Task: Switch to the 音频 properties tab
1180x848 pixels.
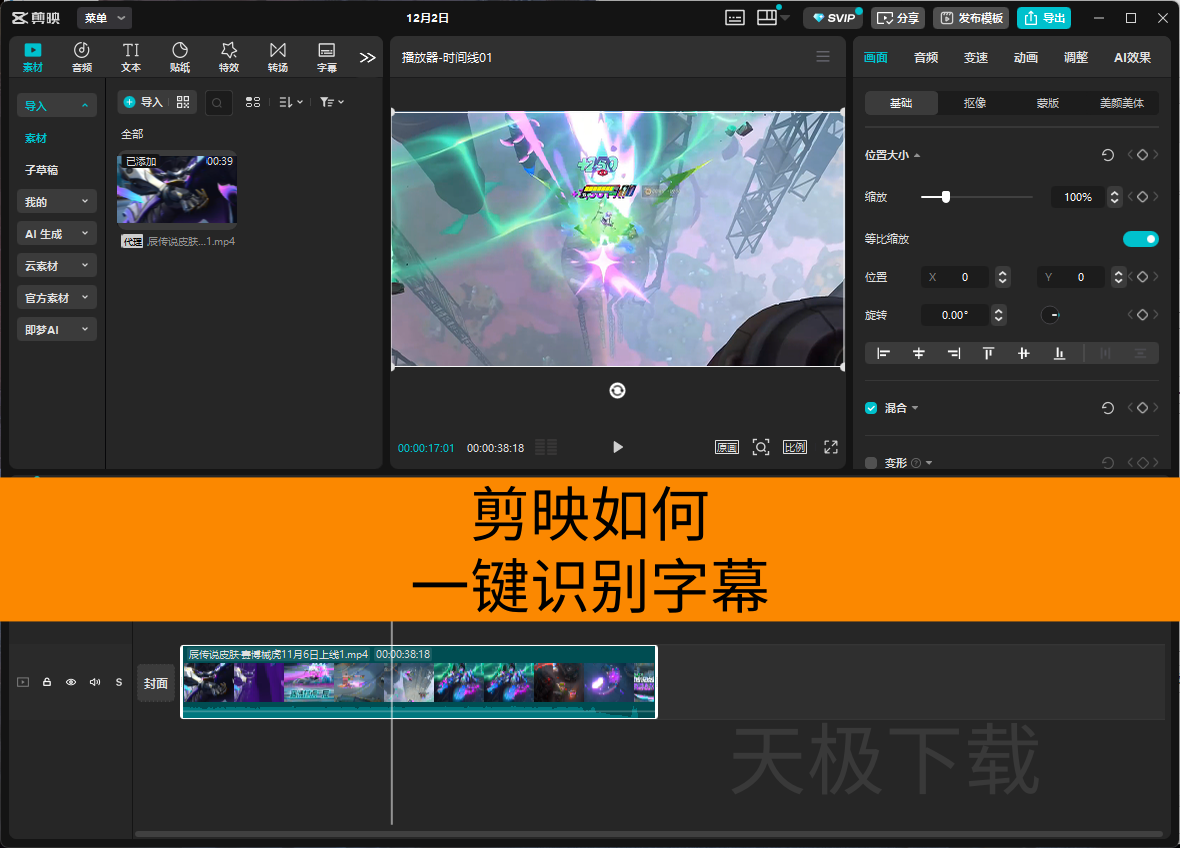Action: point(926,58)
